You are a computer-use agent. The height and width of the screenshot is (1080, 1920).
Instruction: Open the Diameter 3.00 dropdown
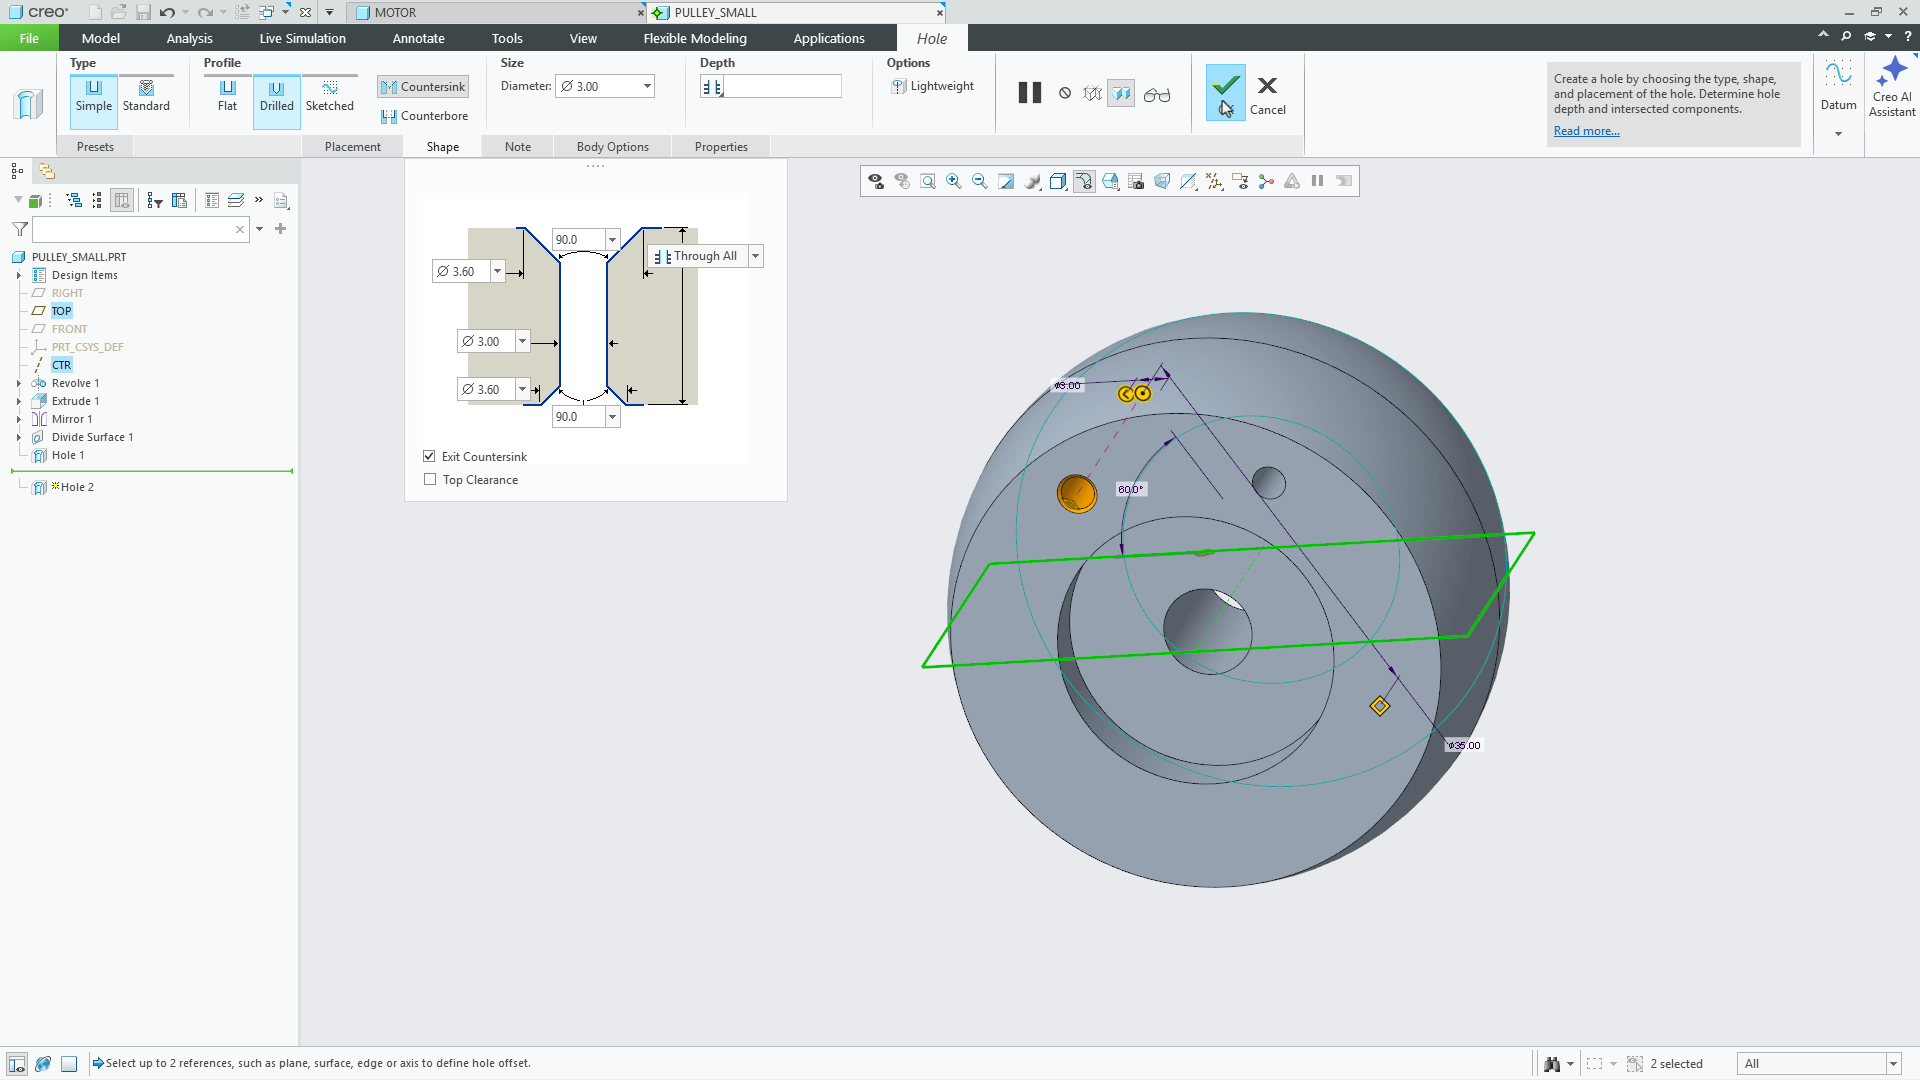pos(647,86)
